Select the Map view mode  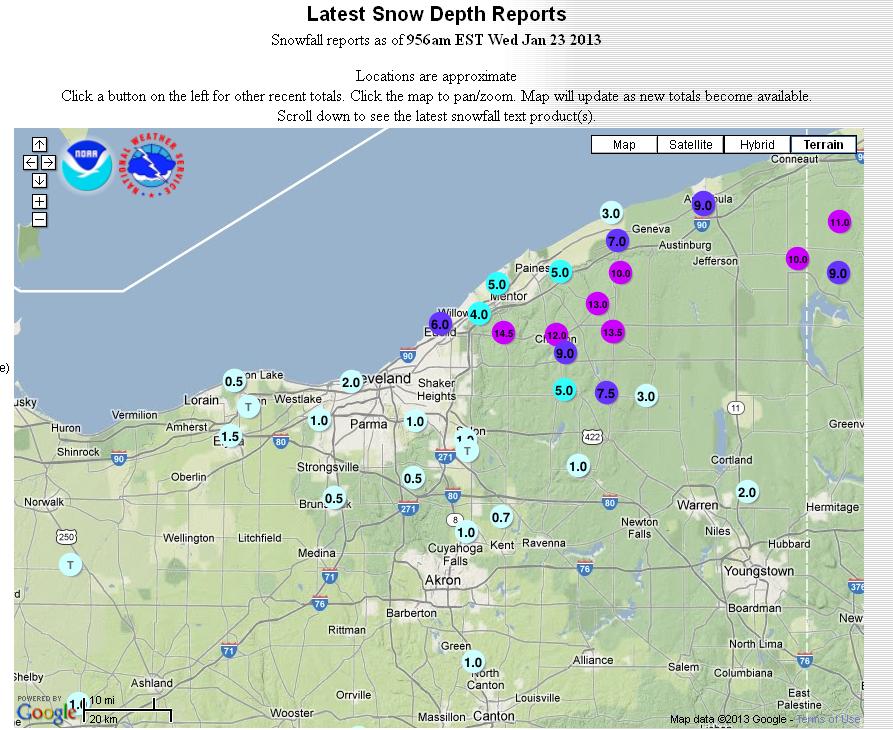[x=623, y=144]
